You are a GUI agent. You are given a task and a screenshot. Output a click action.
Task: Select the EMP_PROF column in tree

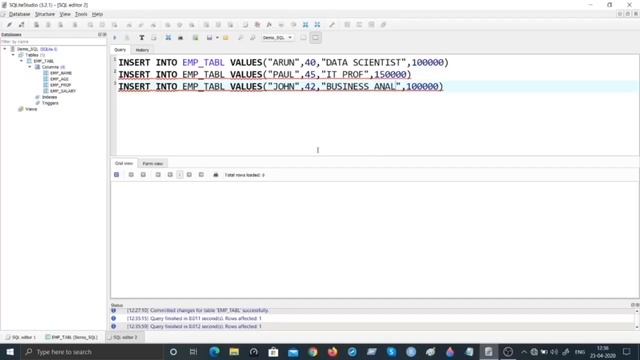pyautogui.click(x=60, y=85)
